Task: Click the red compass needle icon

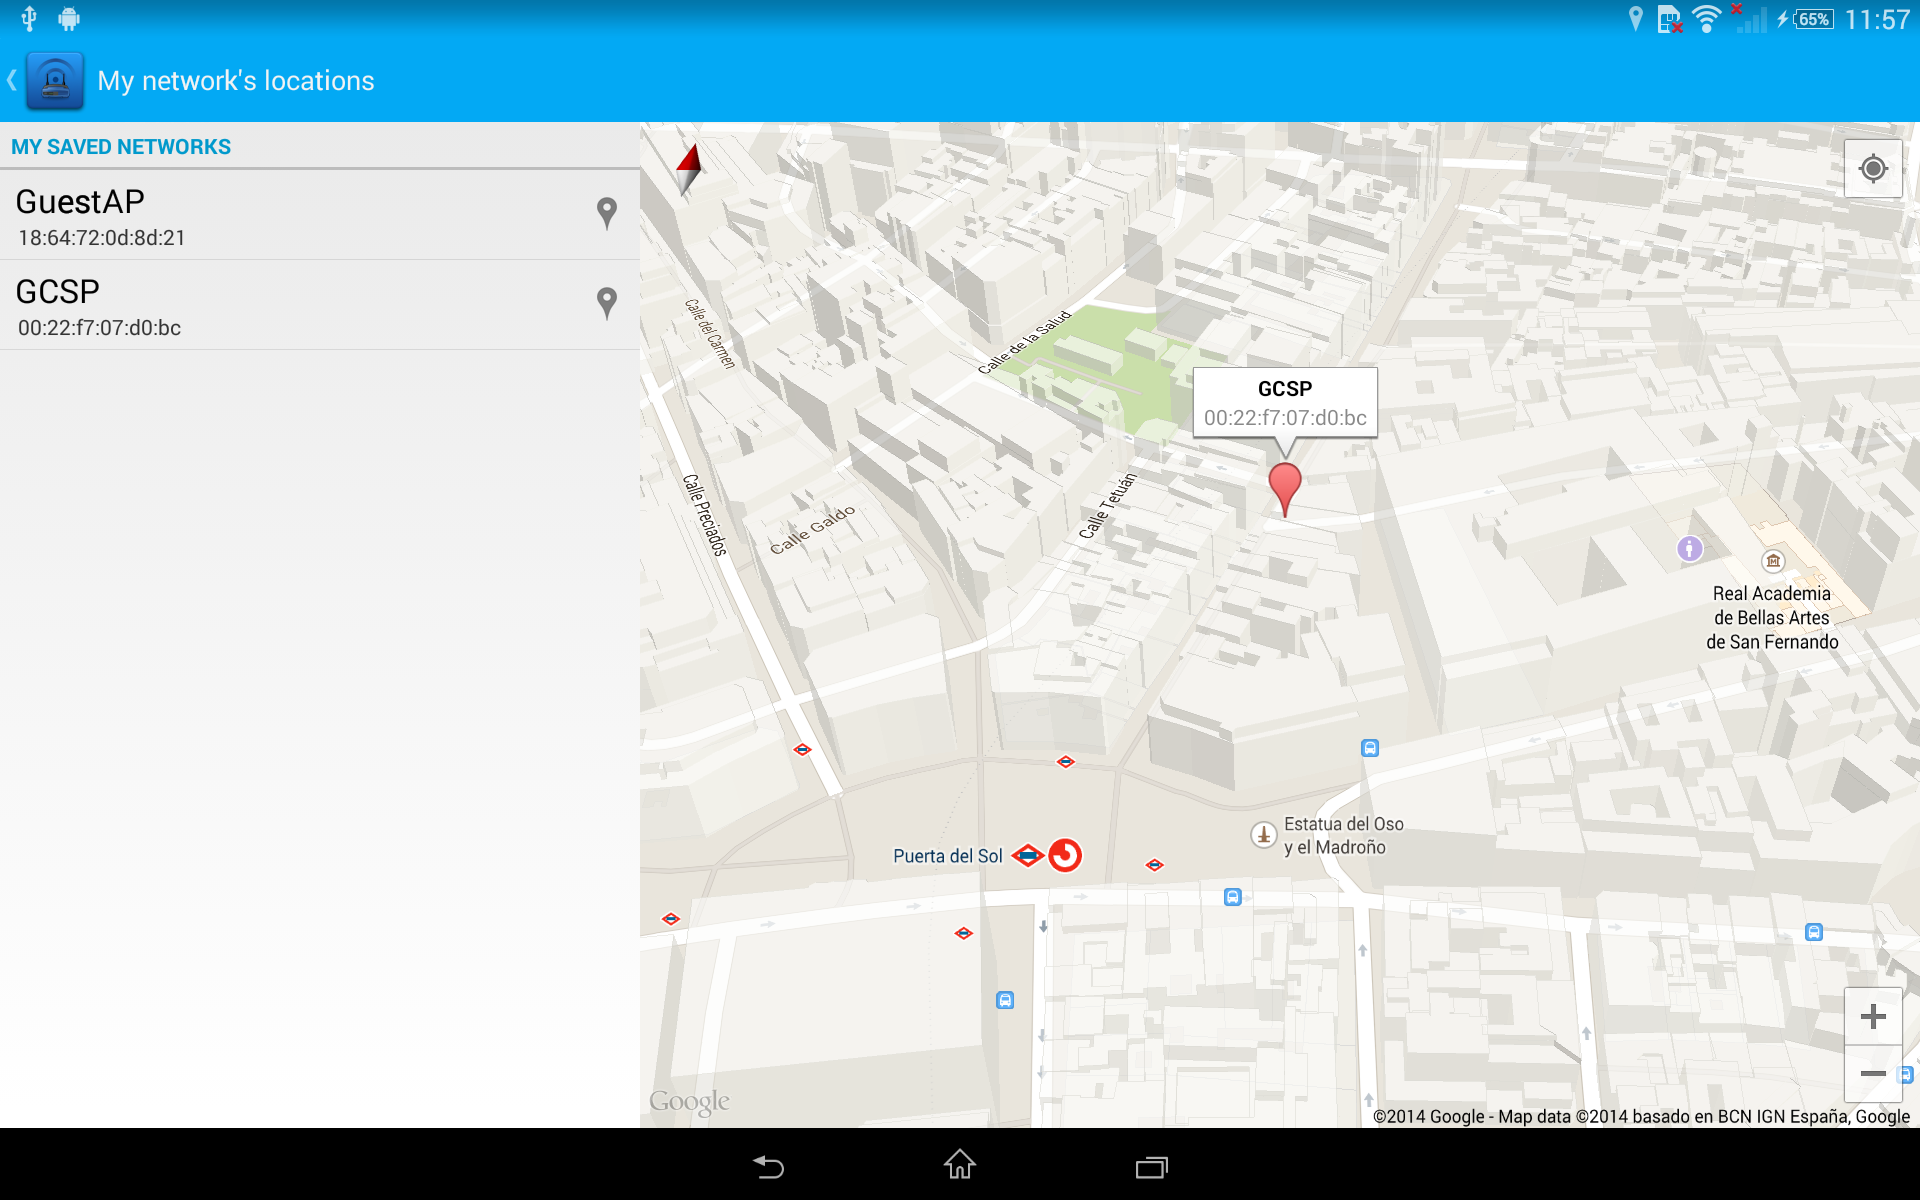Action: [x=688, y=168]
